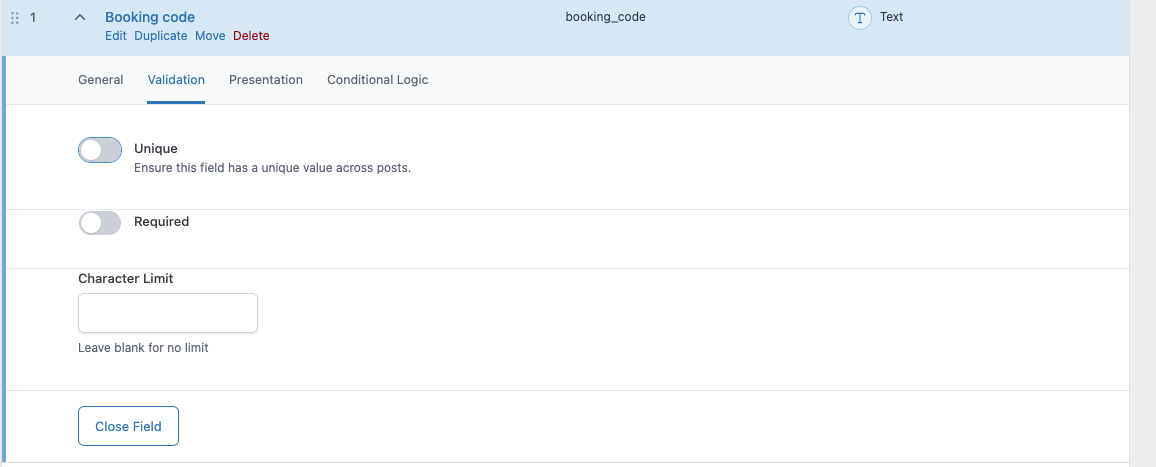The height and width of the screenshot is (467, 1156).
Task: Click the 'Leave blank for no limit' hint
Action: point(143,347)
